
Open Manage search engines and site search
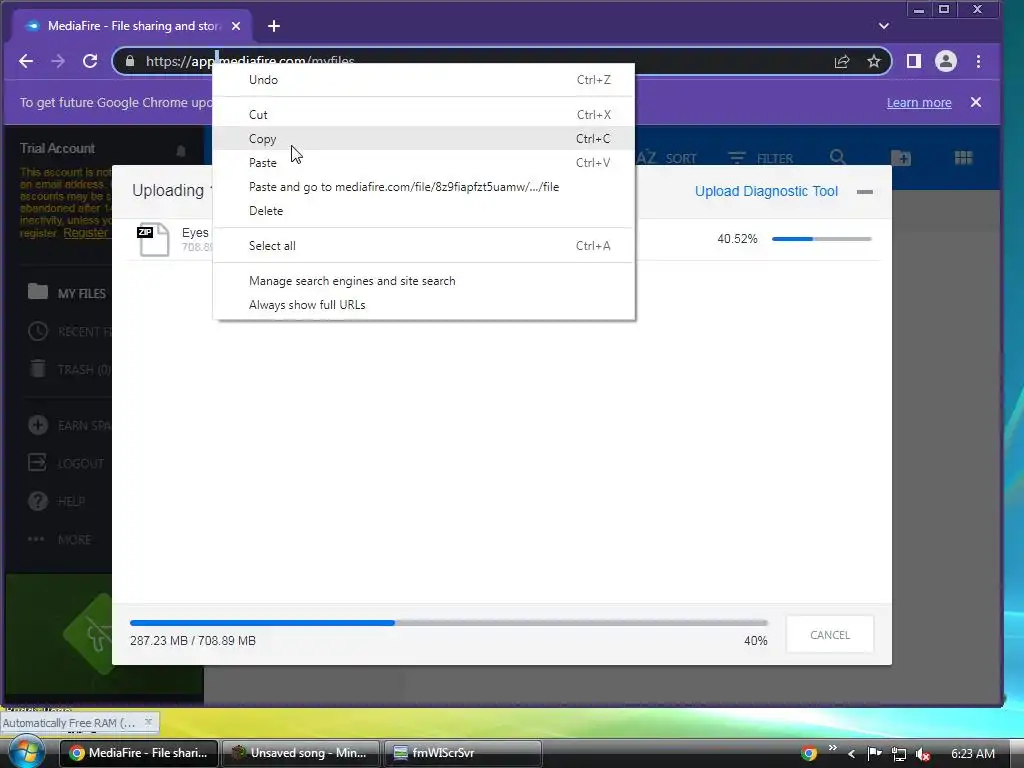(424, 281)
